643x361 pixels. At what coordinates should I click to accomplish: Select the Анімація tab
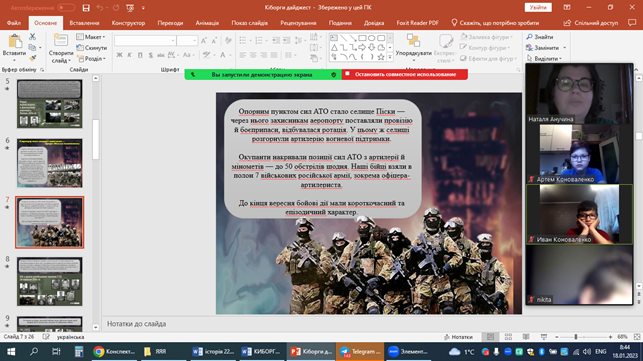tap(207, 23)
